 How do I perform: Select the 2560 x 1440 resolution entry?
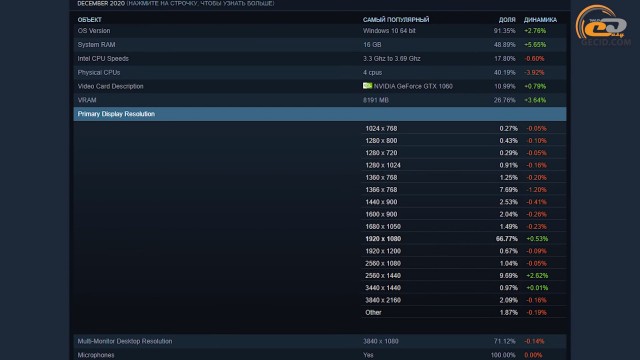pos(383,276)
